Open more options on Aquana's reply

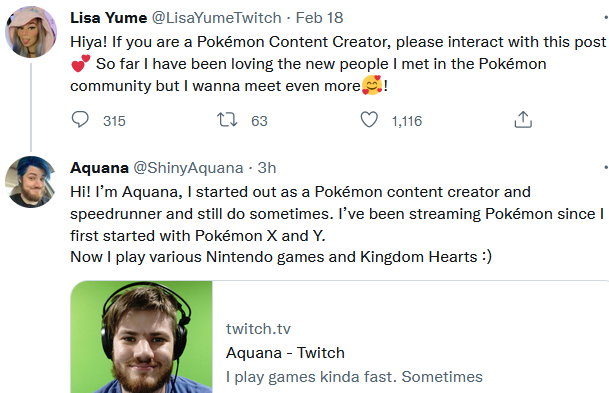coord(606,167)
